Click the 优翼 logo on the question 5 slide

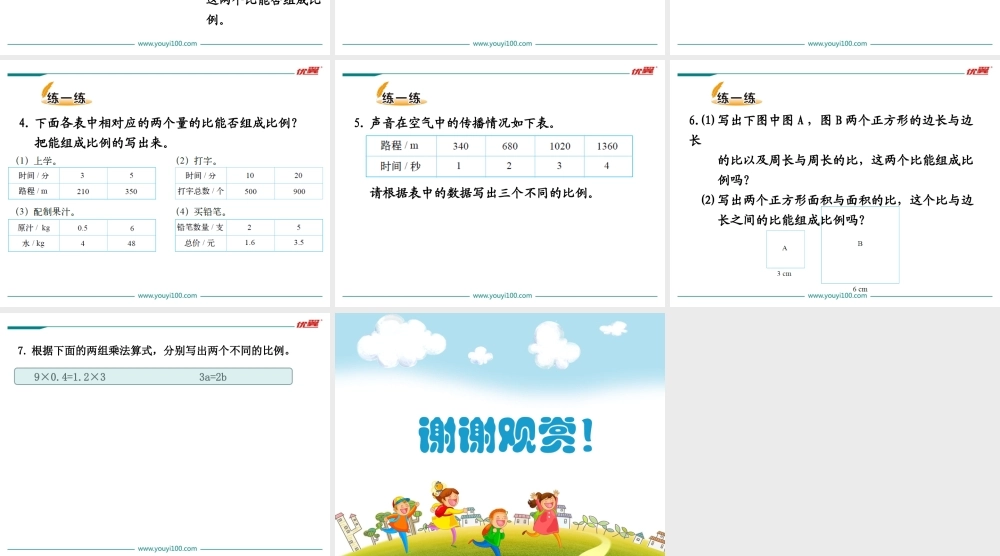tap(642, 71)
